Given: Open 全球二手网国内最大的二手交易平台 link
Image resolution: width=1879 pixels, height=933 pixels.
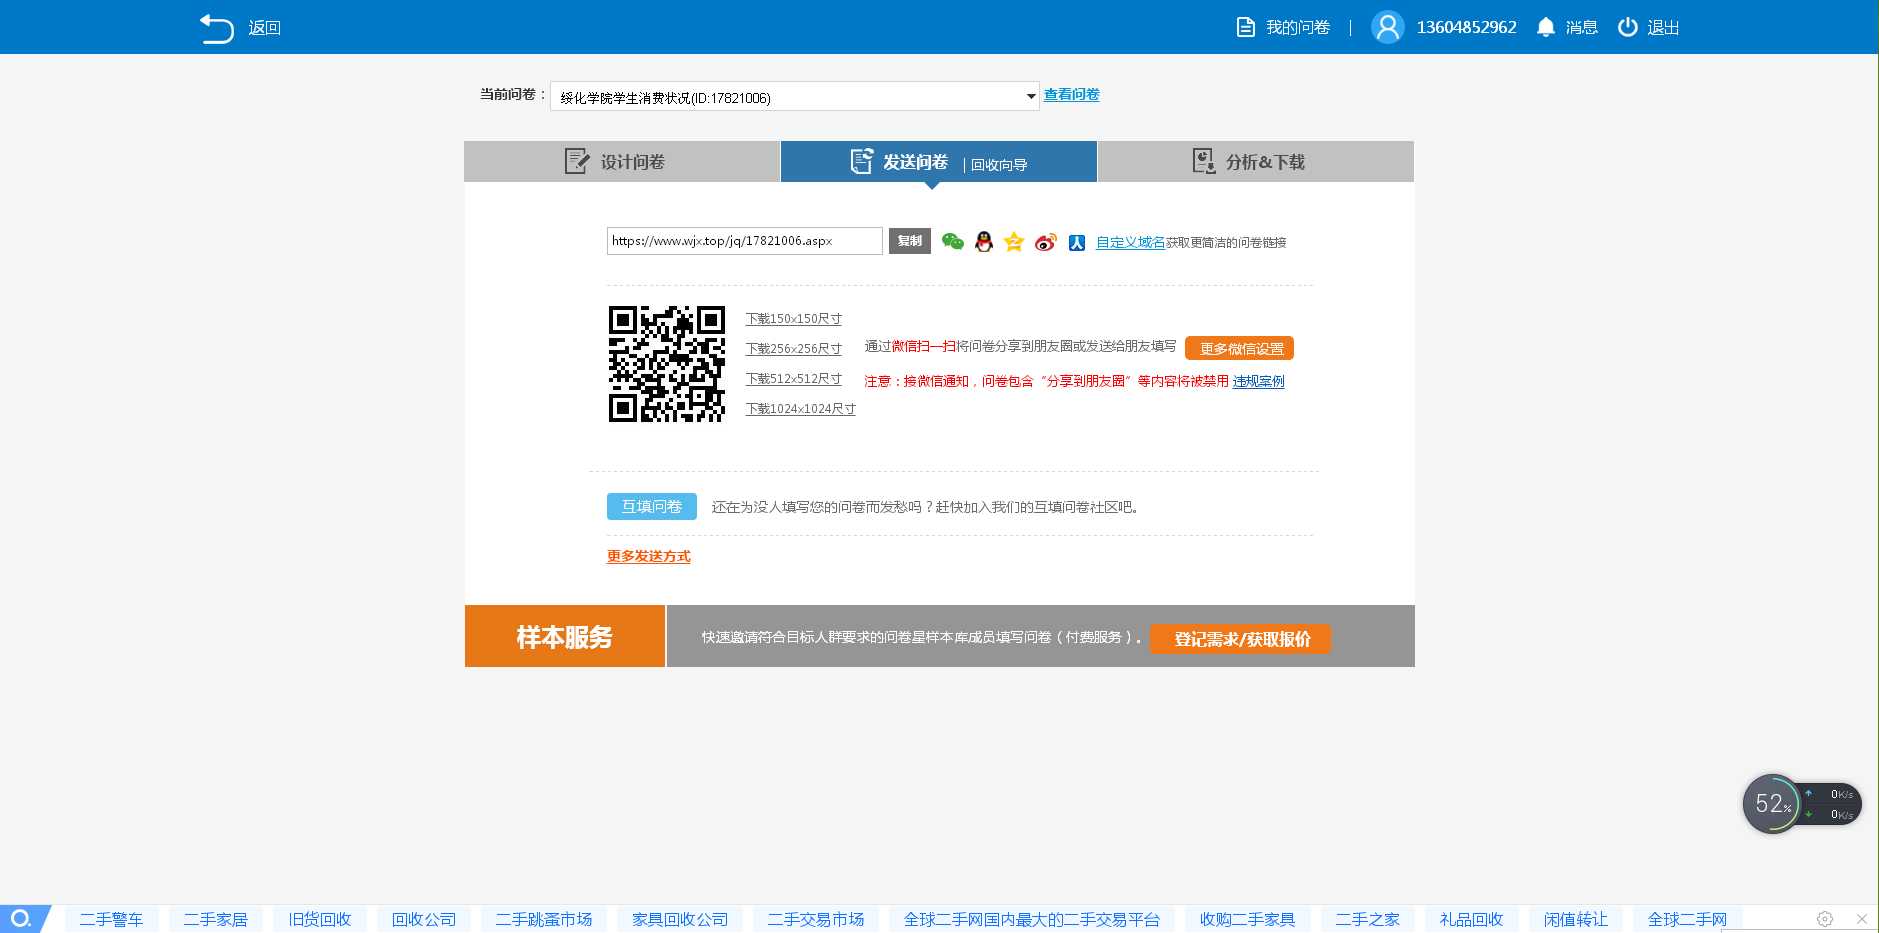Looking at the screenshot, I should pyautogui.click(x=1032, y=919).
